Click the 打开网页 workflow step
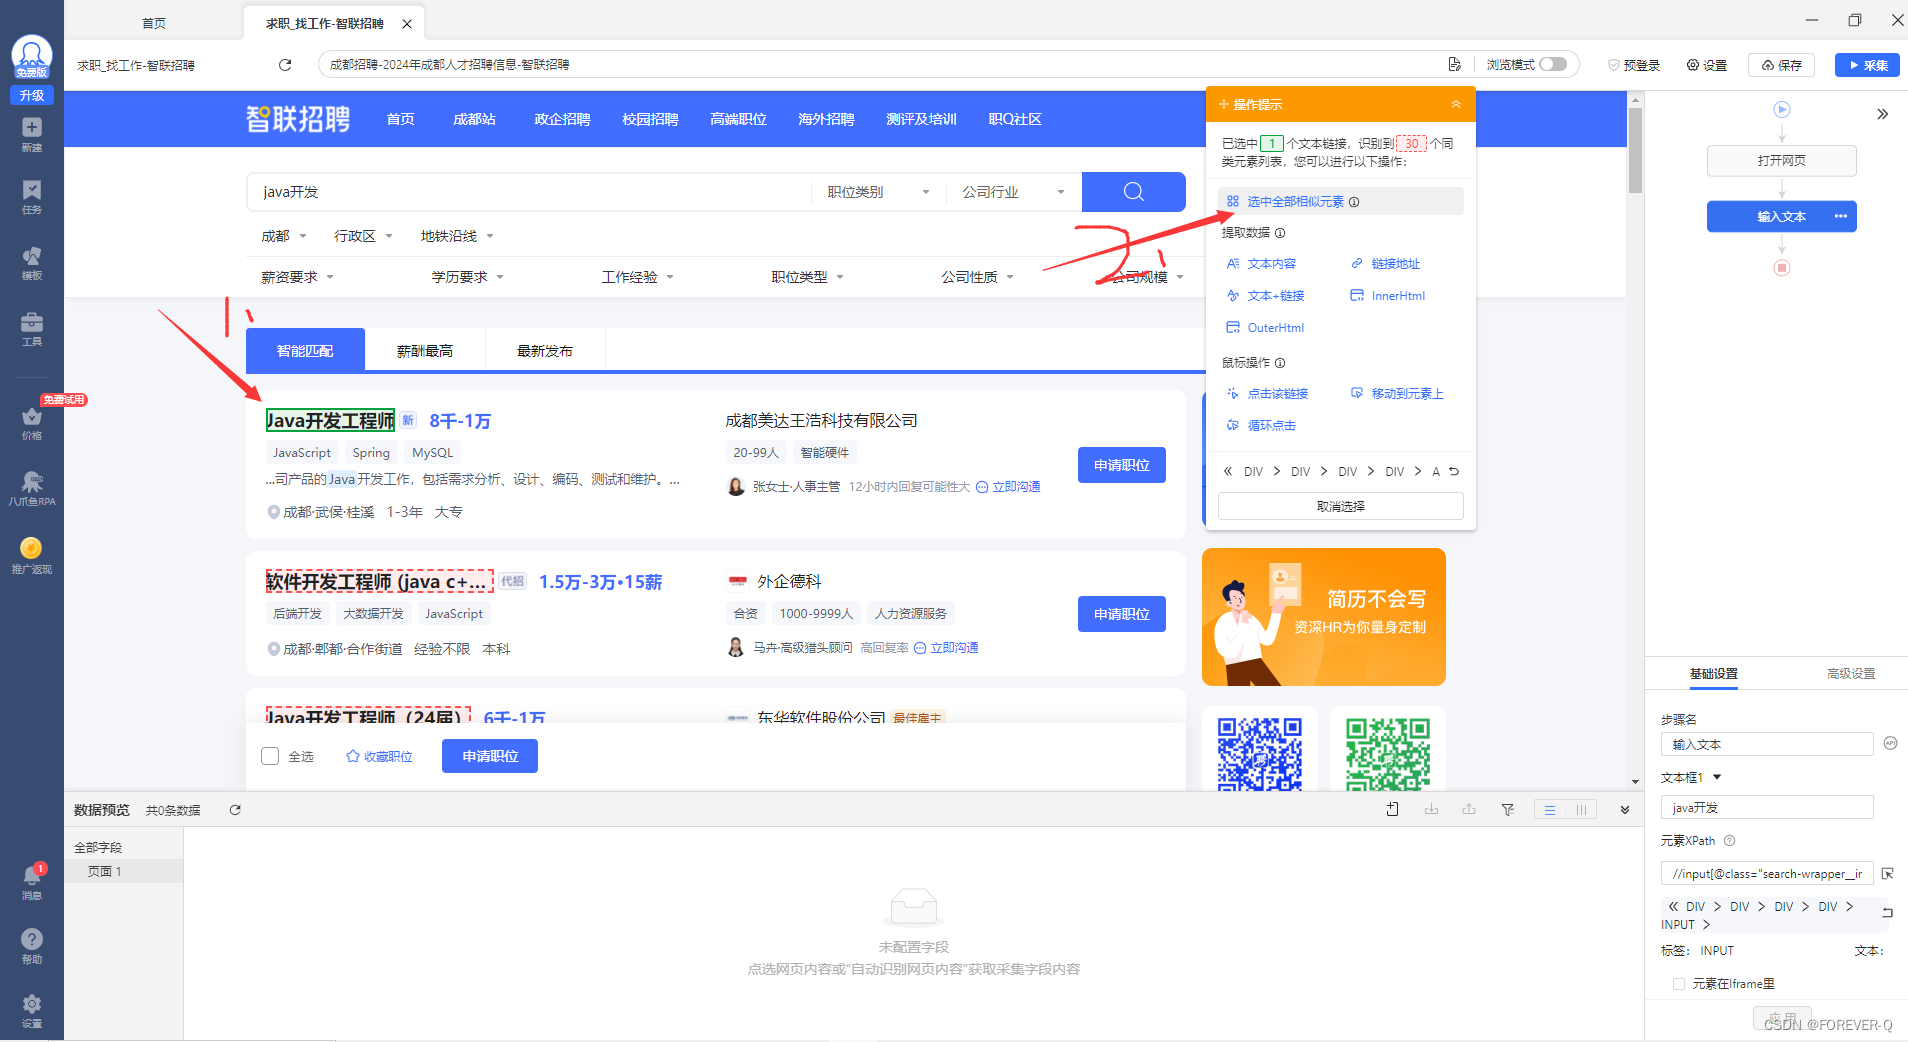This screenshot has width=1908, height=1042. pyautogui.click(x=1782, y=160)
